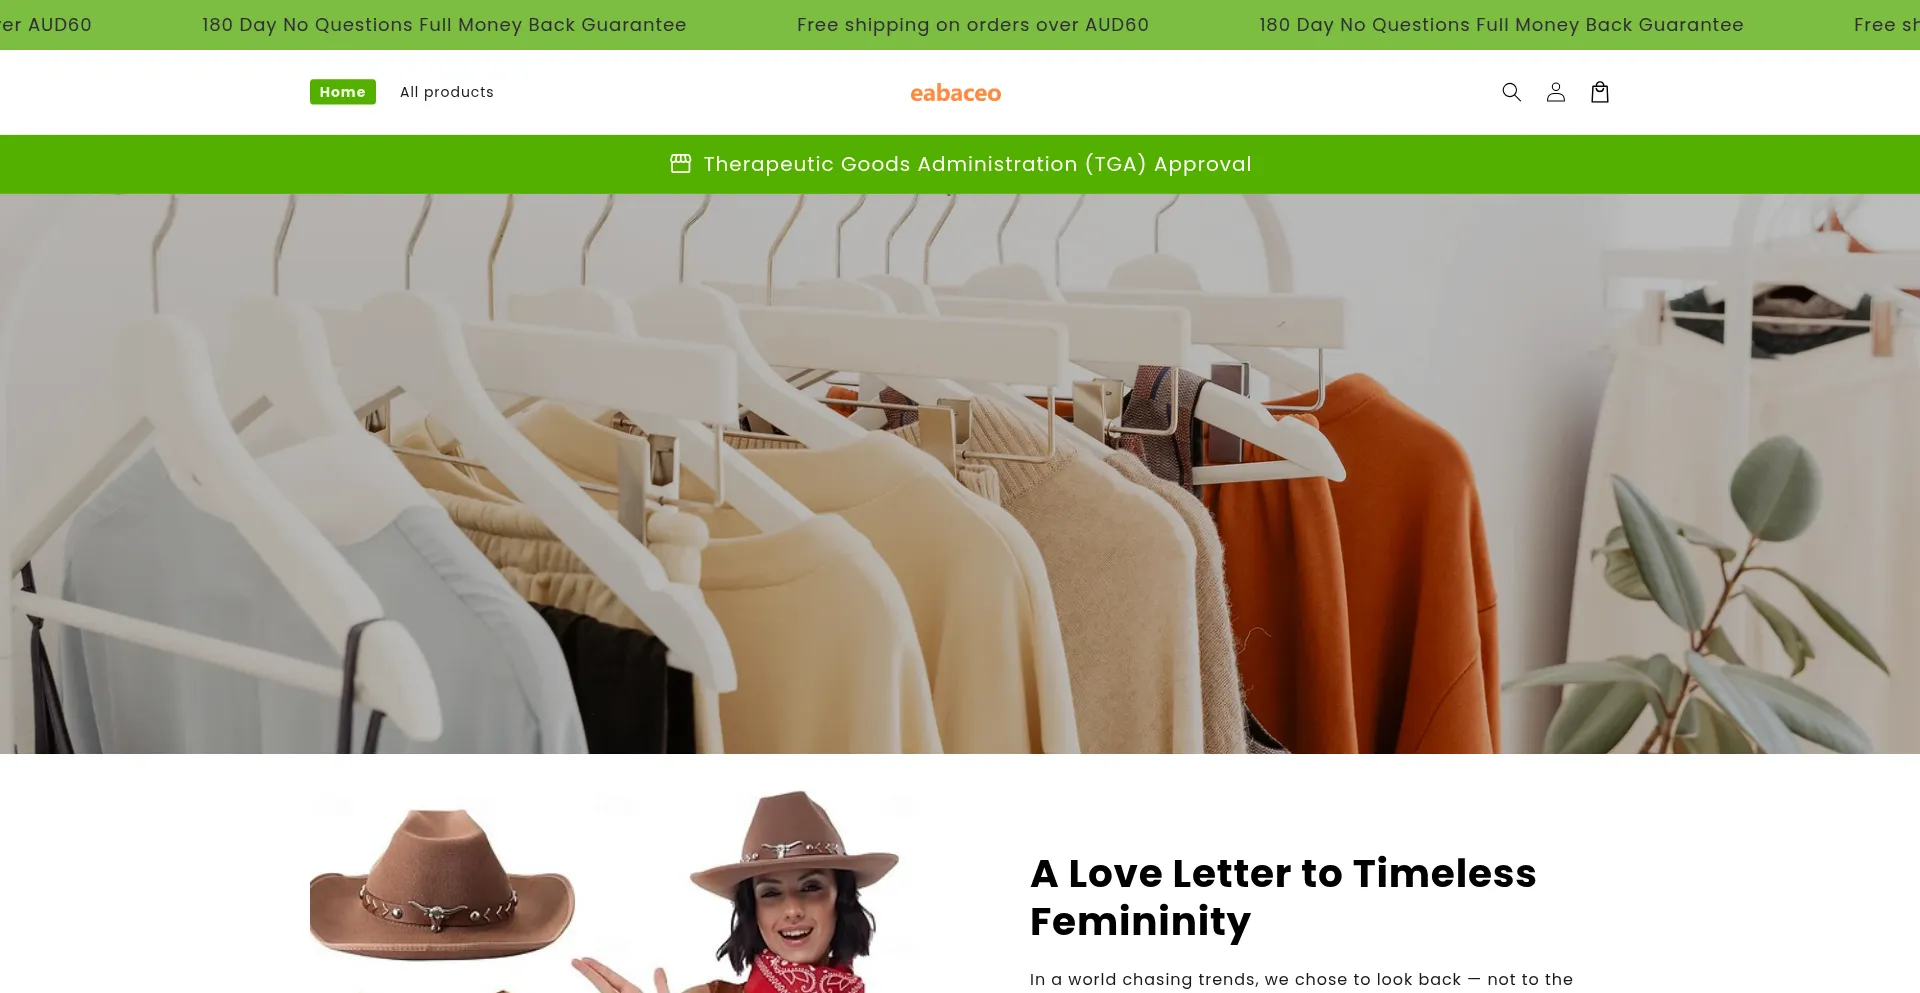Click the partially visible Free sh announcement at right edge
1920x993 pixels.
click(x=1886, y=25)
